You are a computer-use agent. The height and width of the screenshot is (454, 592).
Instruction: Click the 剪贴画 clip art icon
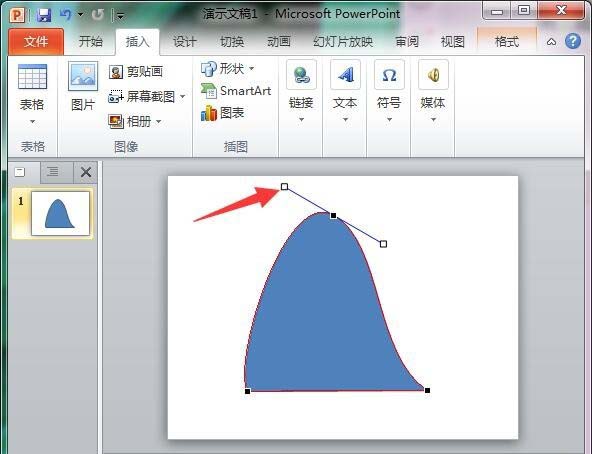116,72
